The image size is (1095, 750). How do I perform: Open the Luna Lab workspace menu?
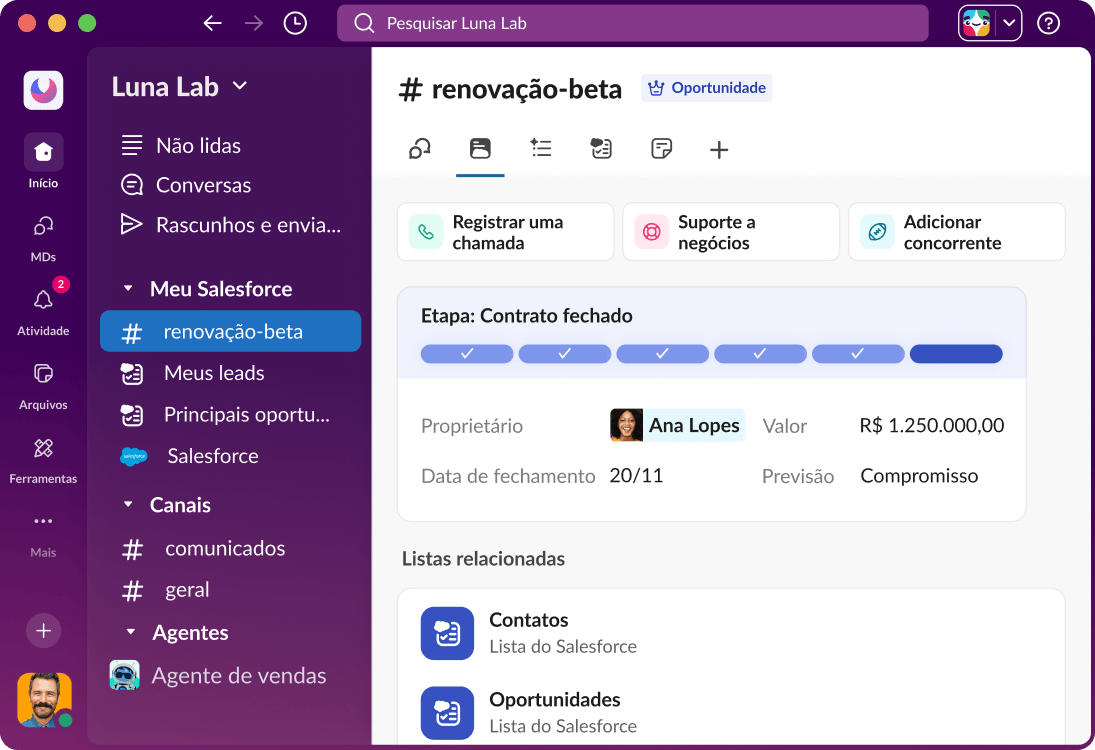tap(176, 87)
